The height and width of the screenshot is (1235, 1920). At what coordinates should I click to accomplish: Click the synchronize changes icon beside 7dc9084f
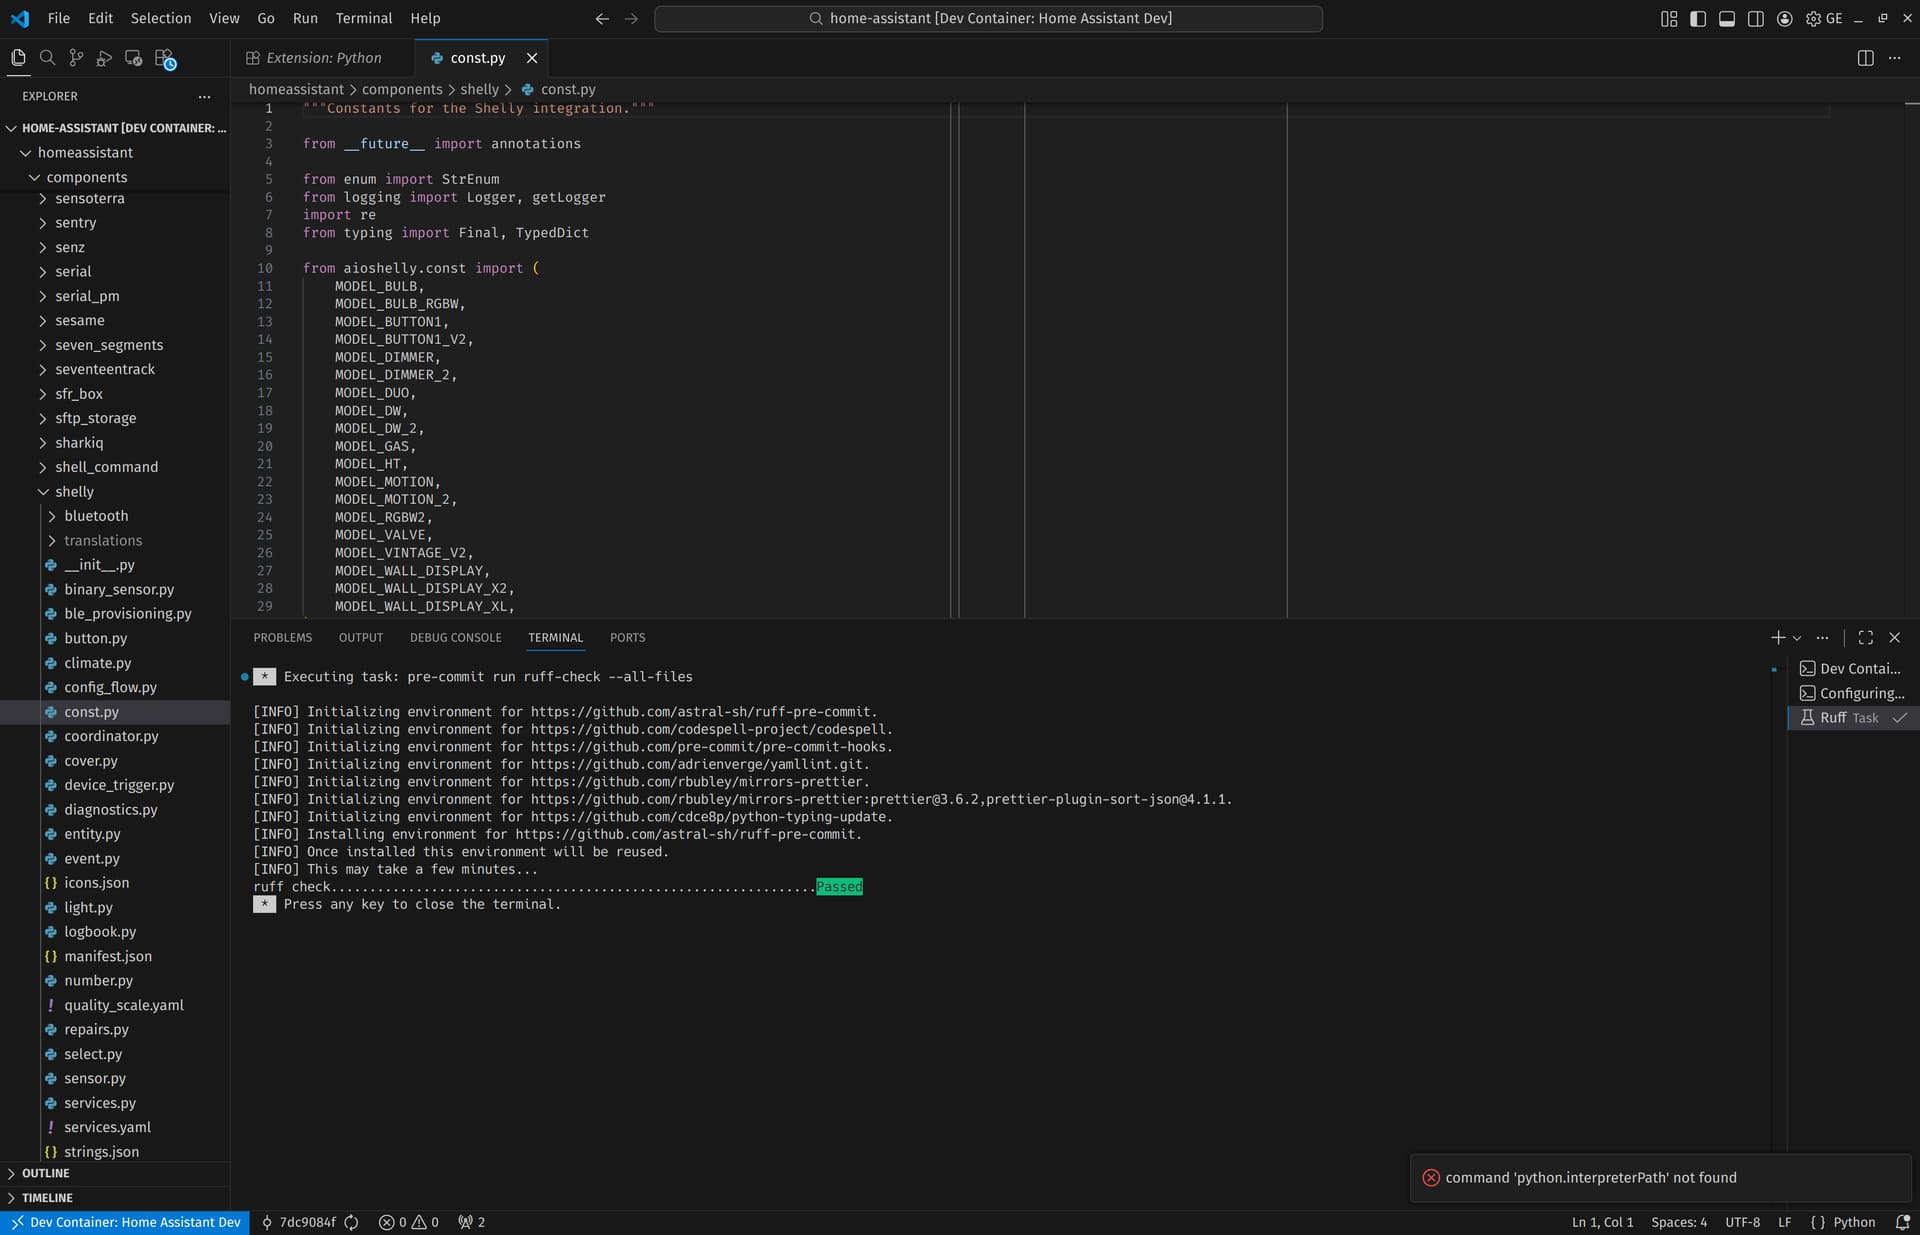coord(352,1222)
